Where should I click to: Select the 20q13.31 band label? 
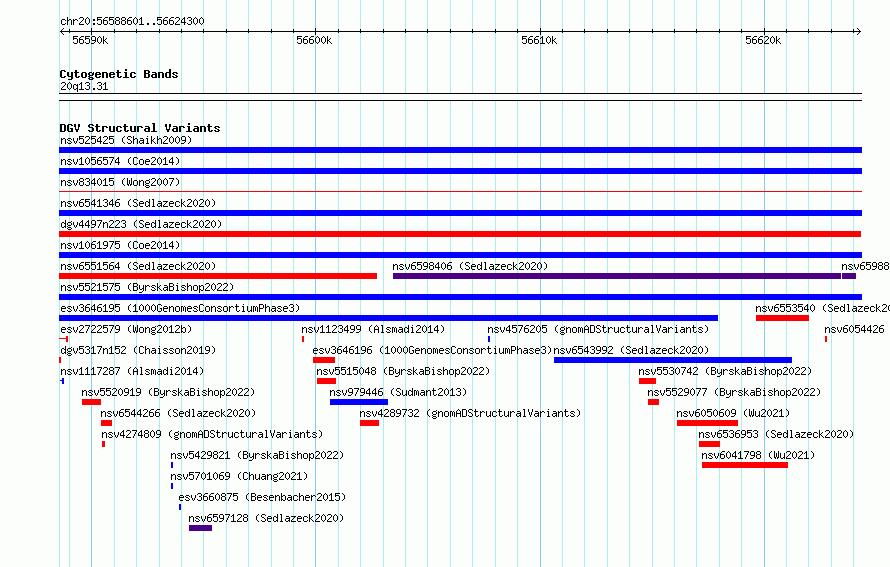pyautogui.click(x=84, y=86)
